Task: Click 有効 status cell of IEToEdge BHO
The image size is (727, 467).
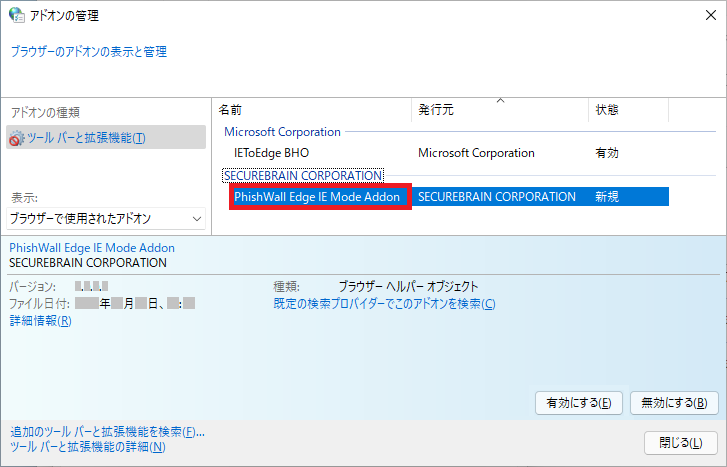Action: [607, 153]
